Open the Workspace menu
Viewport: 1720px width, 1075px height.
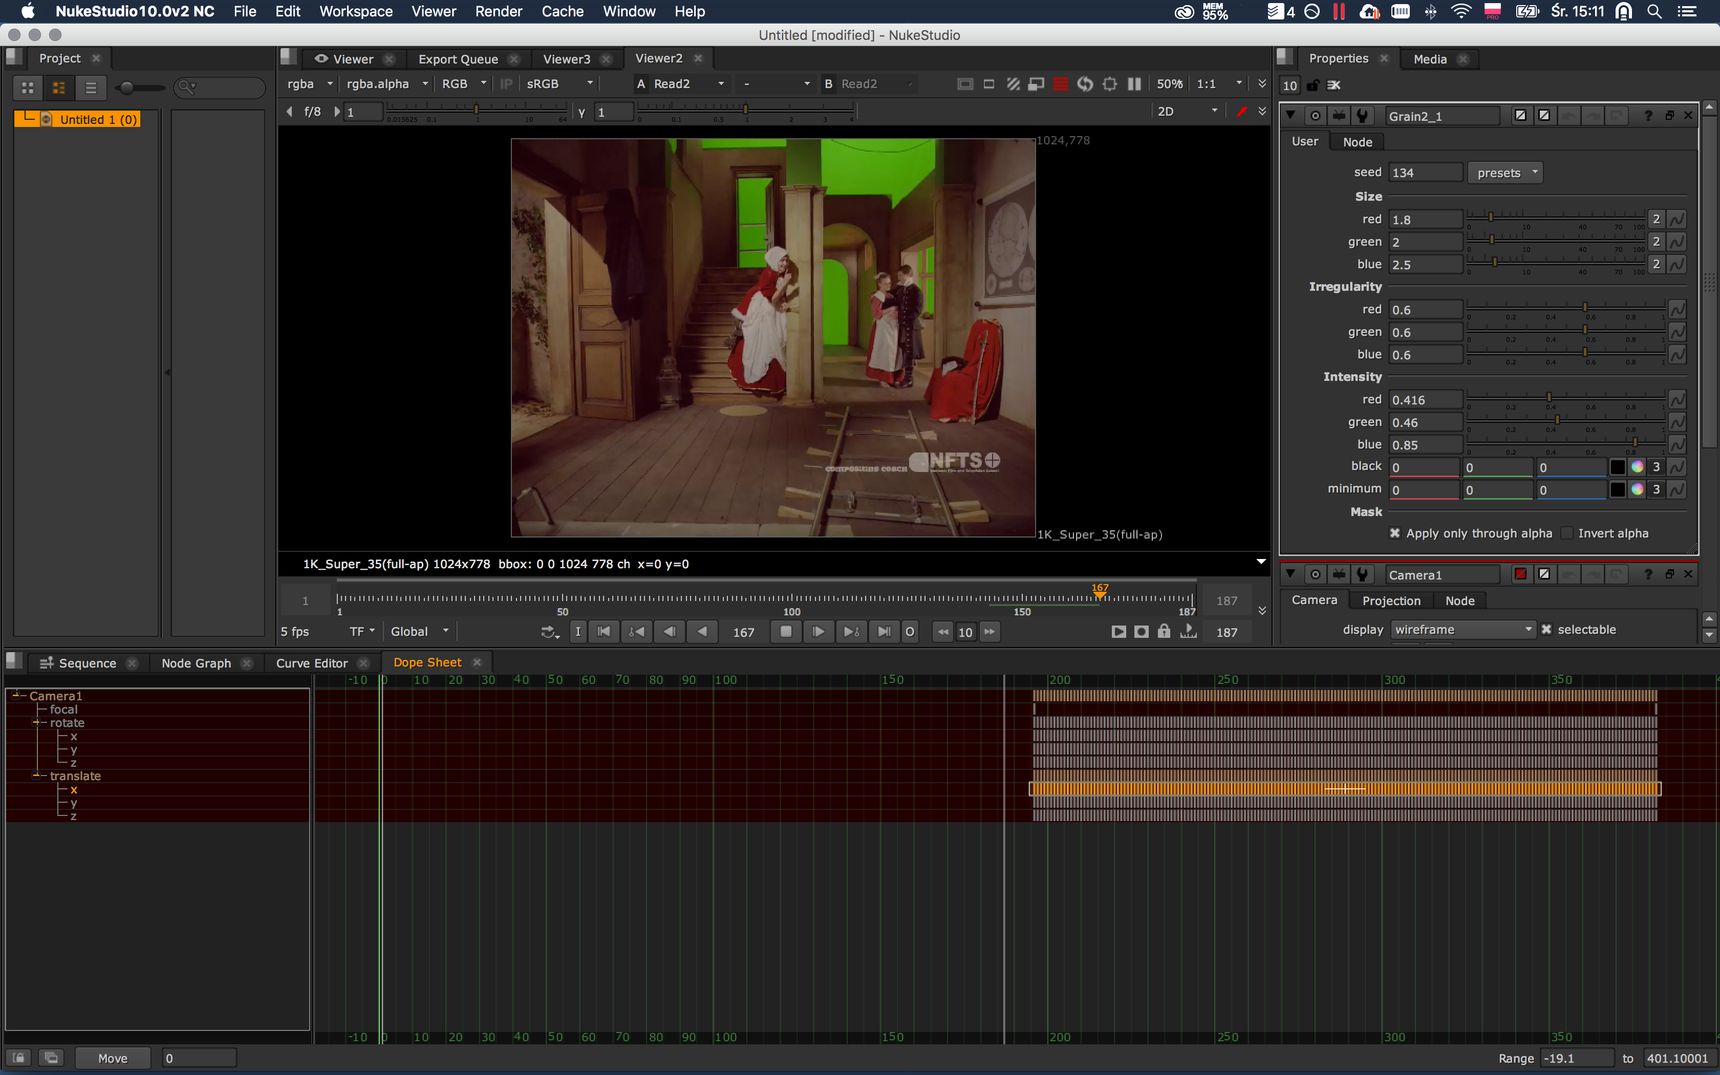[x=356, y=11]
